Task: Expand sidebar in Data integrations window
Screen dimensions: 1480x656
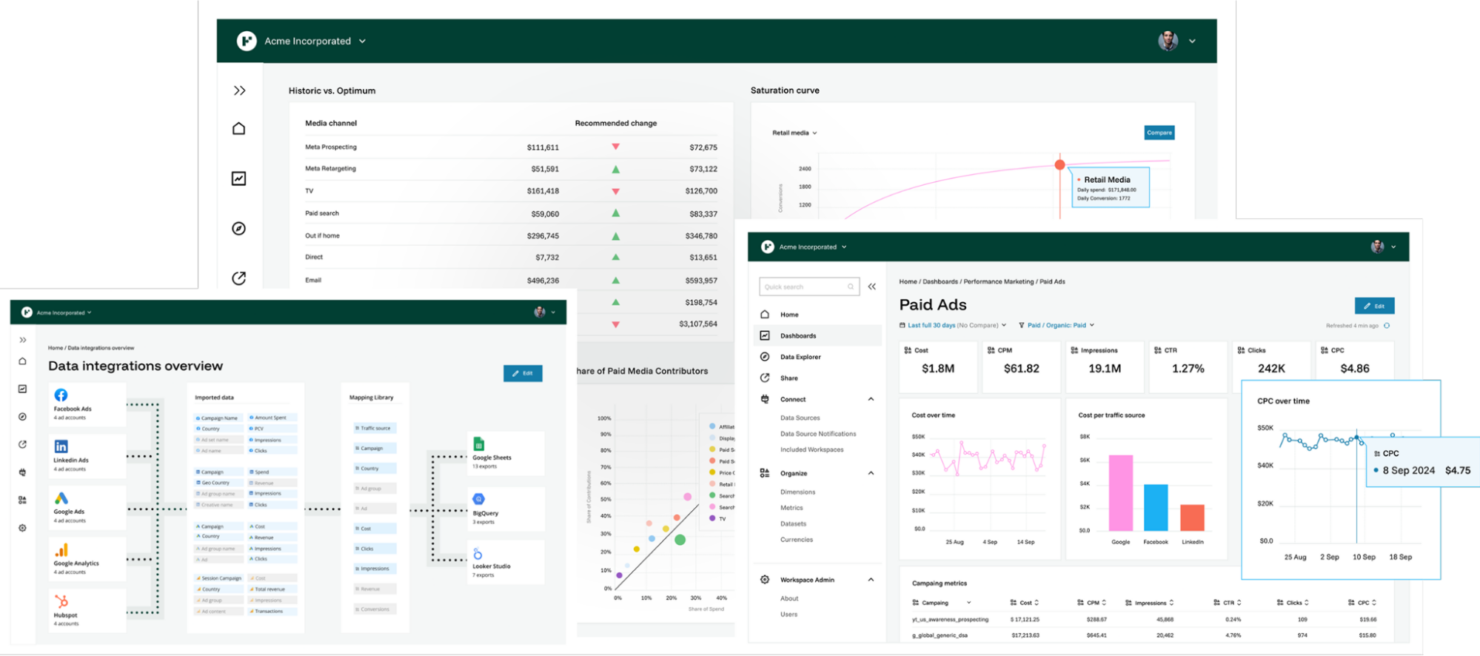Action: pyautogui.click(x=23, y=340)
